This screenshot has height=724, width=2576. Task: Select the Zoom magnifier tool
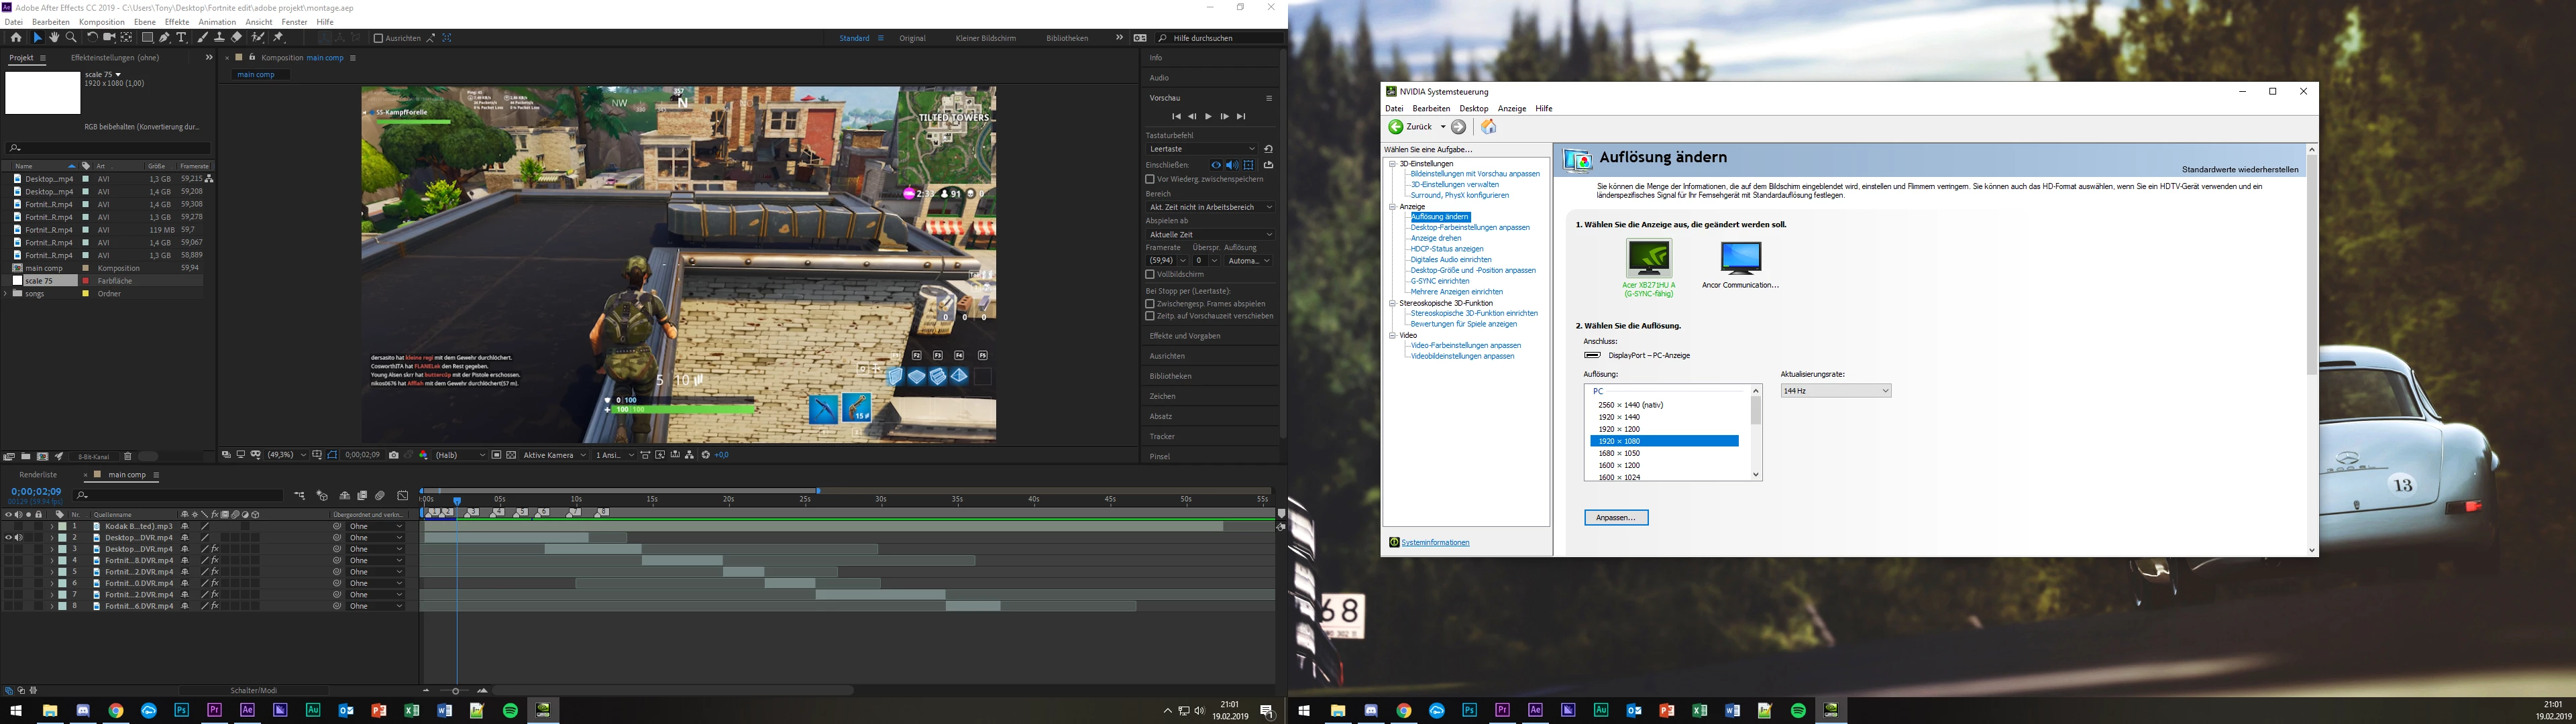point(71,38)
